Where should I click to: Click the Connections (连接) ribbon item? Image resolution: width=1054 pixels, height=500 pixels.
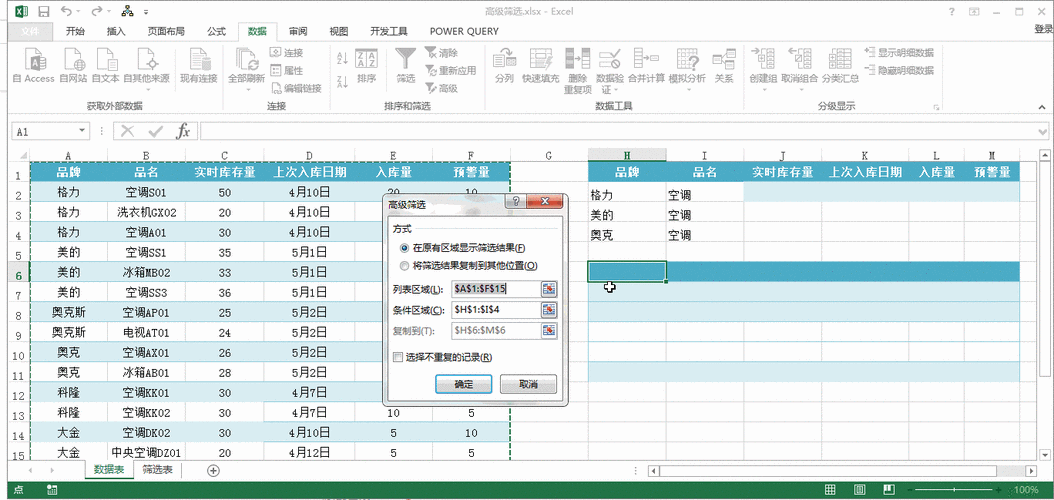pos(287,52)
